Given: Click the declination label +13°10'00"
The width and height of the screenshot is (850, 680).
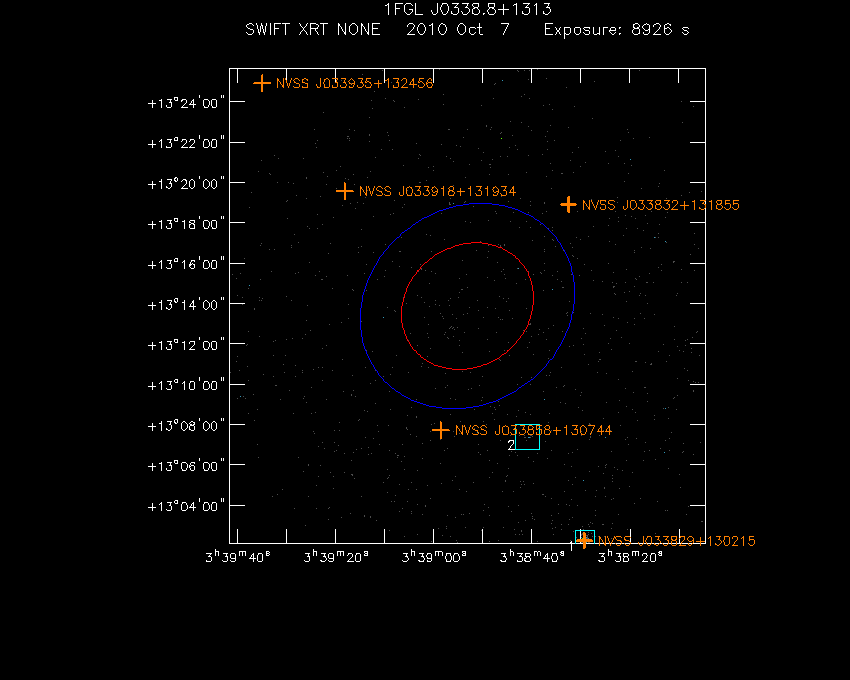Looking at the screenshot, I should [x=186, y=386].
